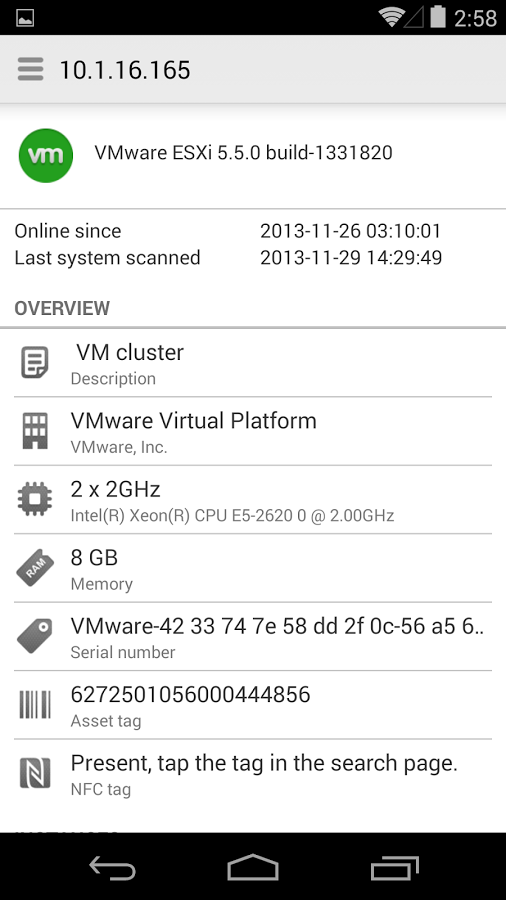Screen dimensions: 506x900
Task: Tap the barcode asset tag icon
Action: [35, 704]
